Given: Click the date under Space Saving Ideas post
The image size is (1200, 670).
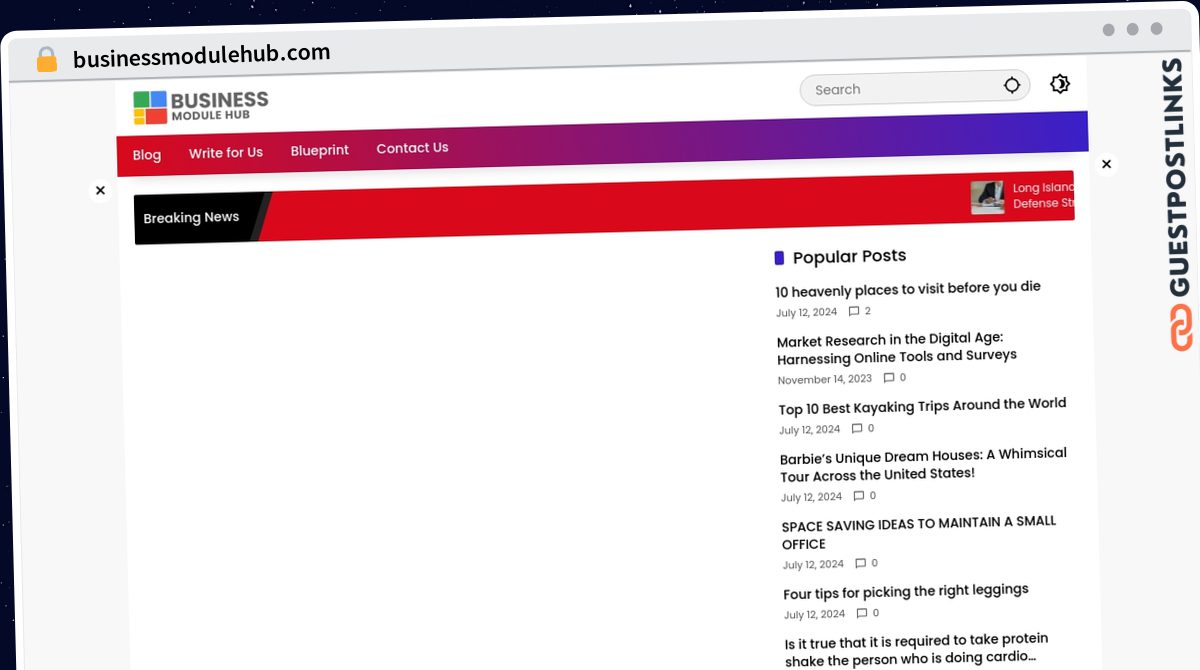Looking at the screenshot, I should pos(813,565).
